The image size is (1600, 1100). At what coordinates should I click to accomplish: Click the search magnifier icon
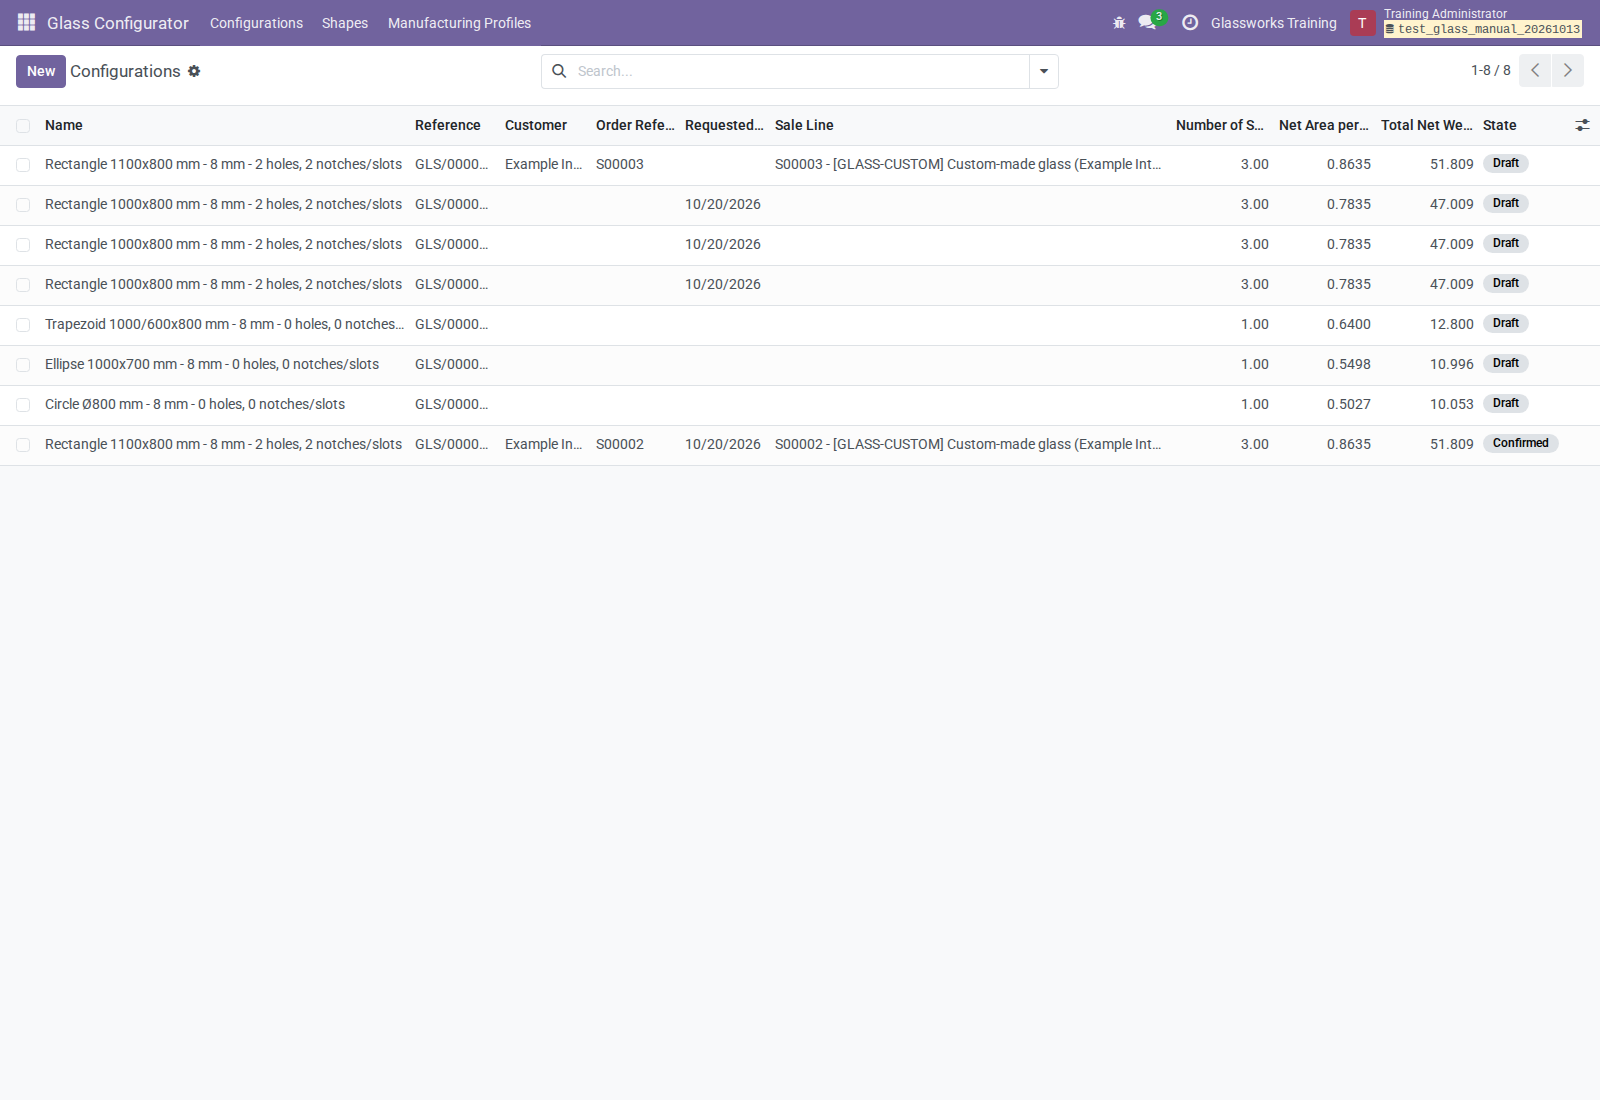pyautogui.click(x=559, y=71)
